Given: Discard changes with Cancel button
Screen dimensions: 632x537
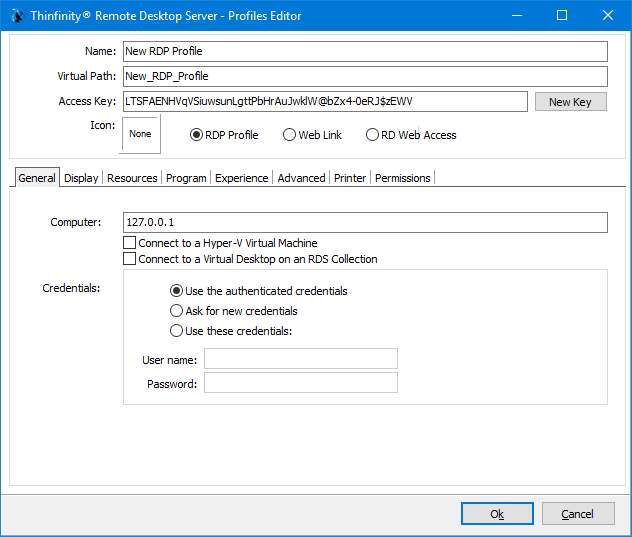Looking at the screenshot, I should pyautogui.click(x=578, y=514).
